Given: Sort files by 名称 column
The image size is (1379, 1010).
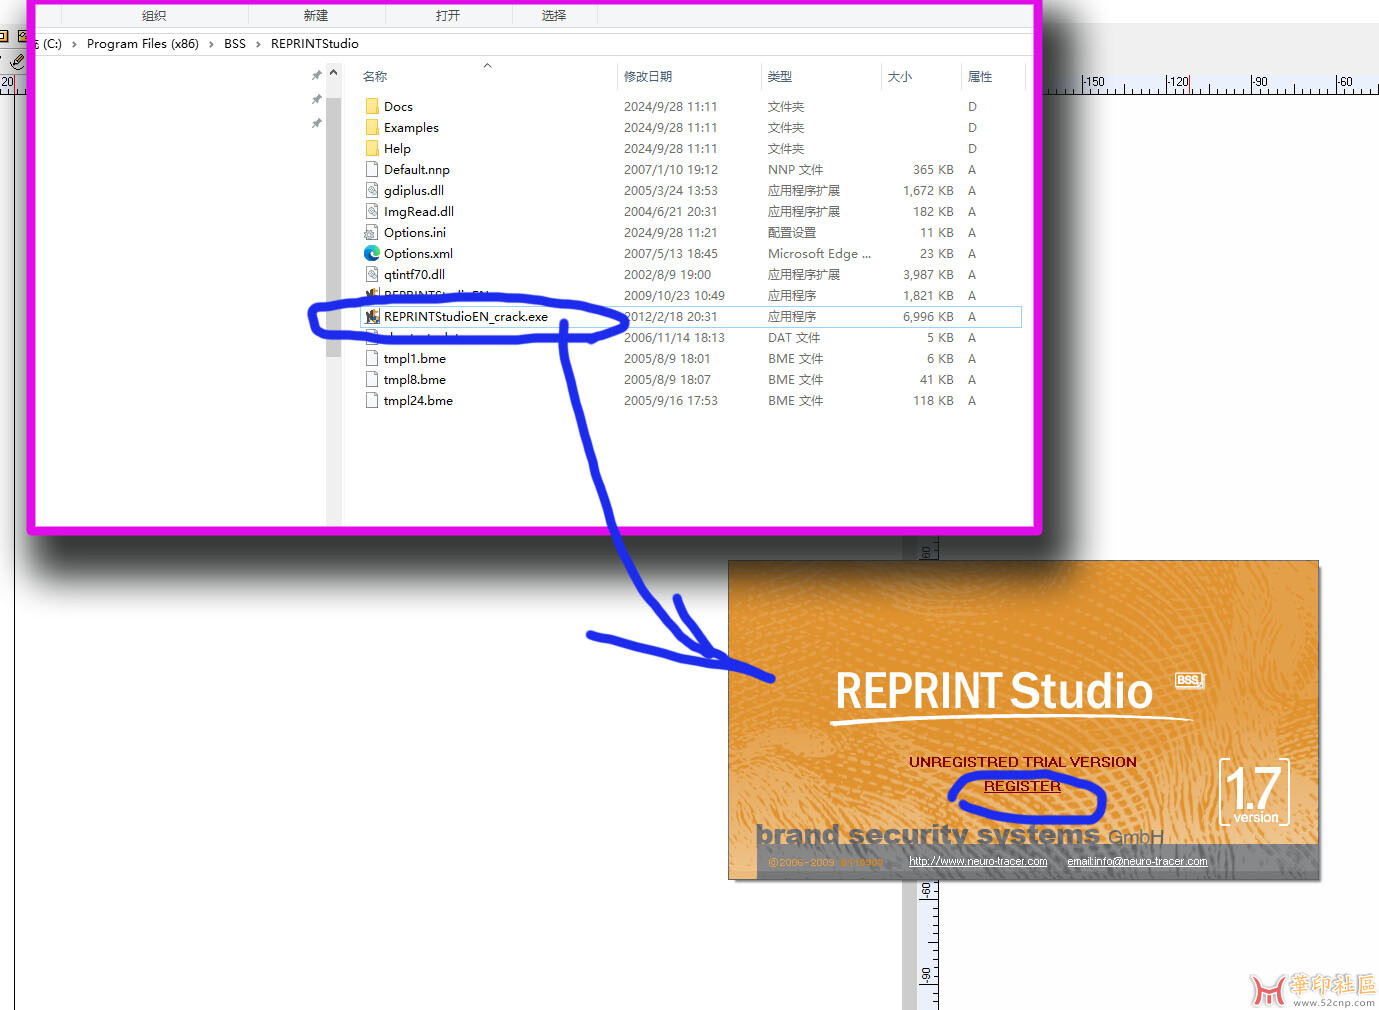Looking at the screenshot, I should pos(375,76).
